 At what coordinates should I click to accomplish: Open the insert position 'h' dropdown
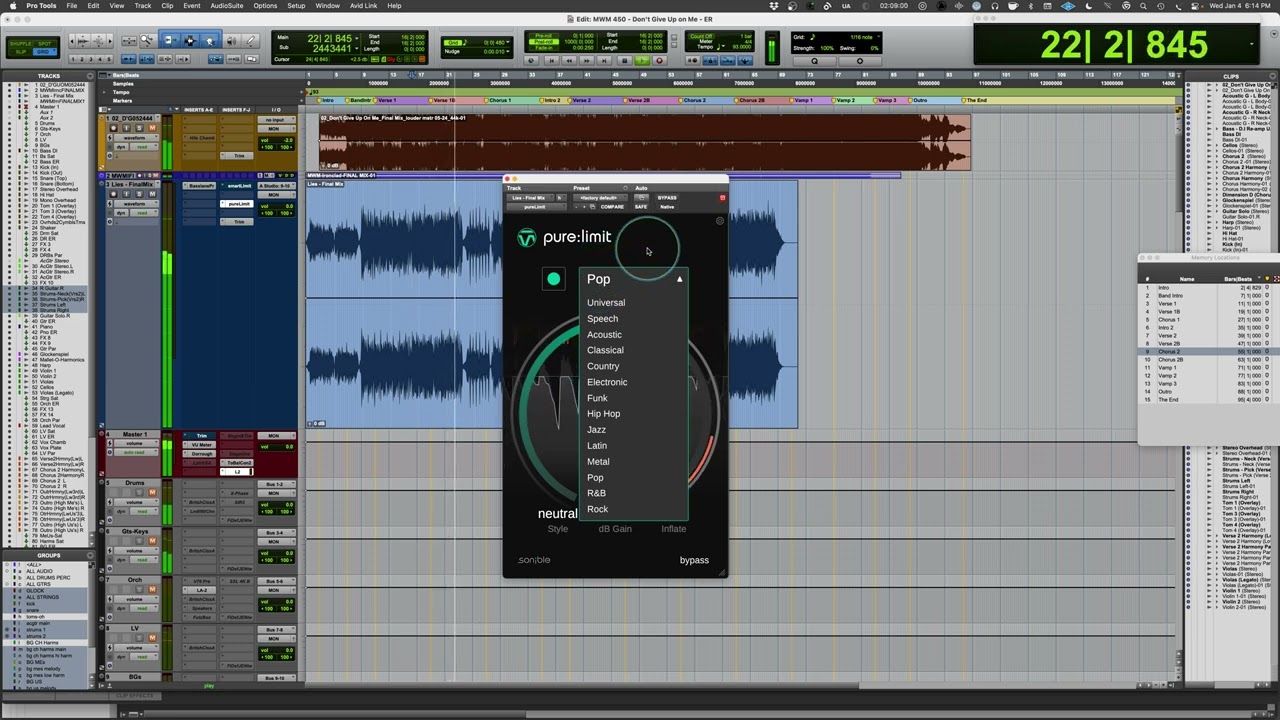[560, 198]
